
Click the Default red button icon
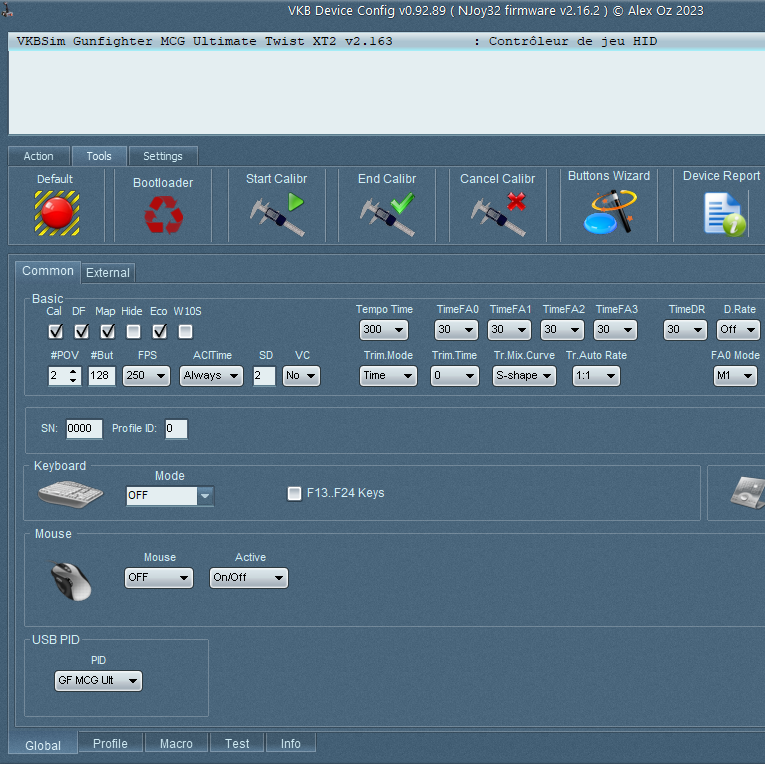tap(57, 213)
